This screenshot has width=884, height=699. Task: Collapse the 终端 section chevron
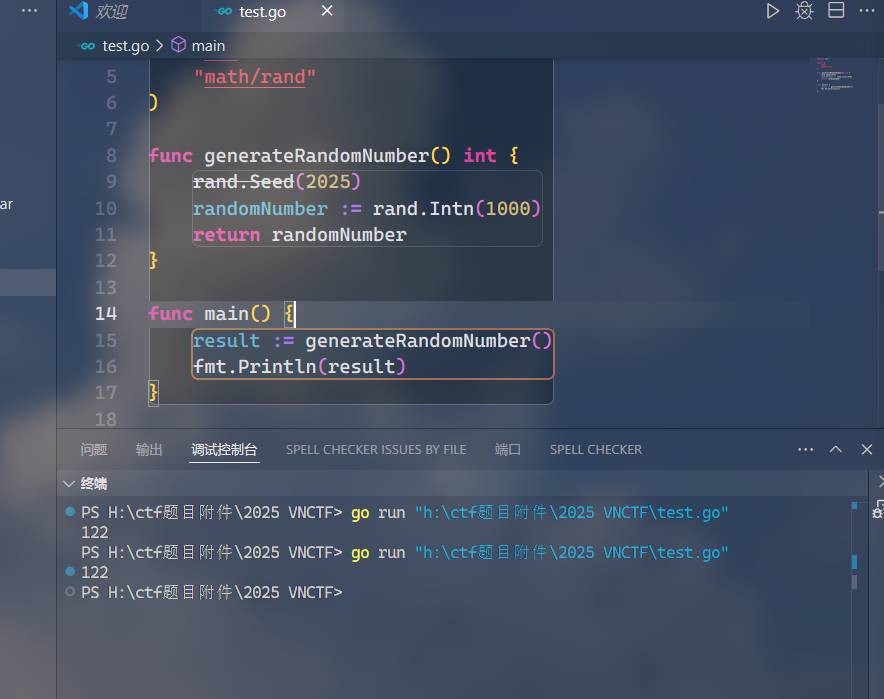coord(68,484)
